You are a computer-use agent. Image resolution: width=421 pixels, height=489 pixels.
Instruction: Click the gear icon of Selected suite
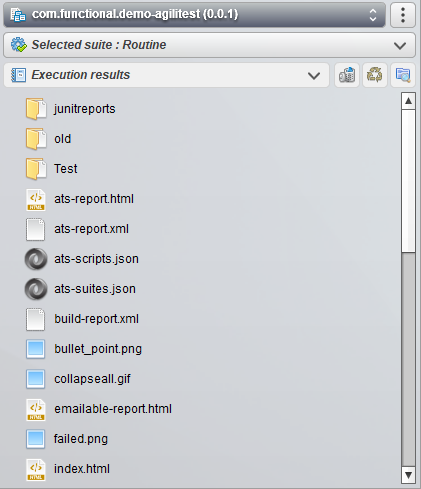19,45
